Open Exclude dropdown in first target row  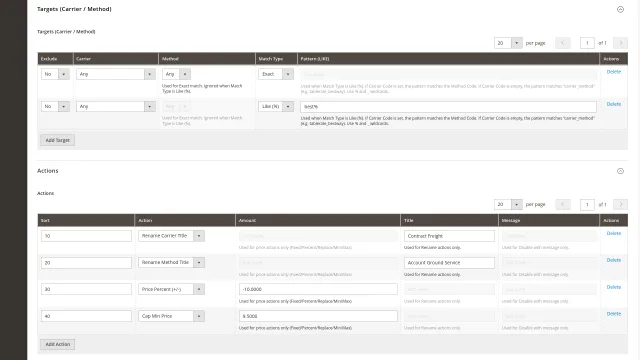(55, 74)
